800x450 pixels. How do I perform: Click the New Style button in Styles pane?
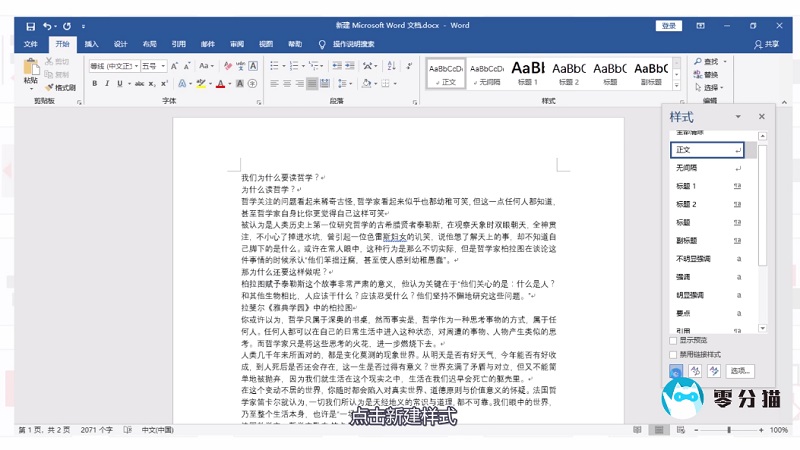click(677, 371)
